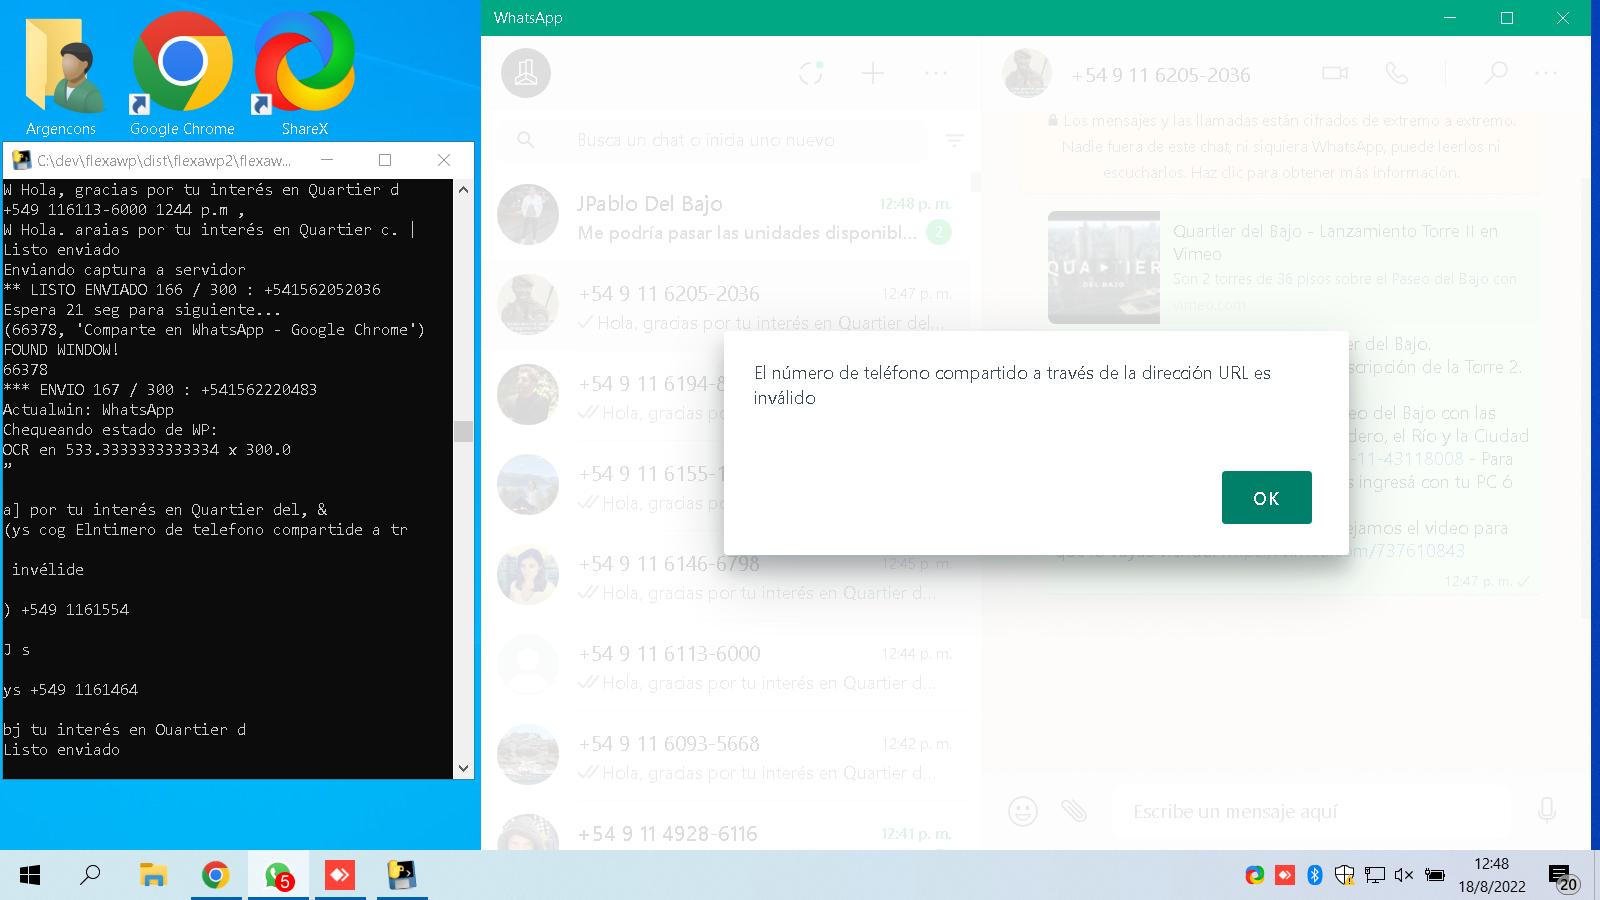The height and width of the screenshot is (900, 1600).
Task: Switch to WhatsApp in the taskbar
Action: (x=277, y=876)
